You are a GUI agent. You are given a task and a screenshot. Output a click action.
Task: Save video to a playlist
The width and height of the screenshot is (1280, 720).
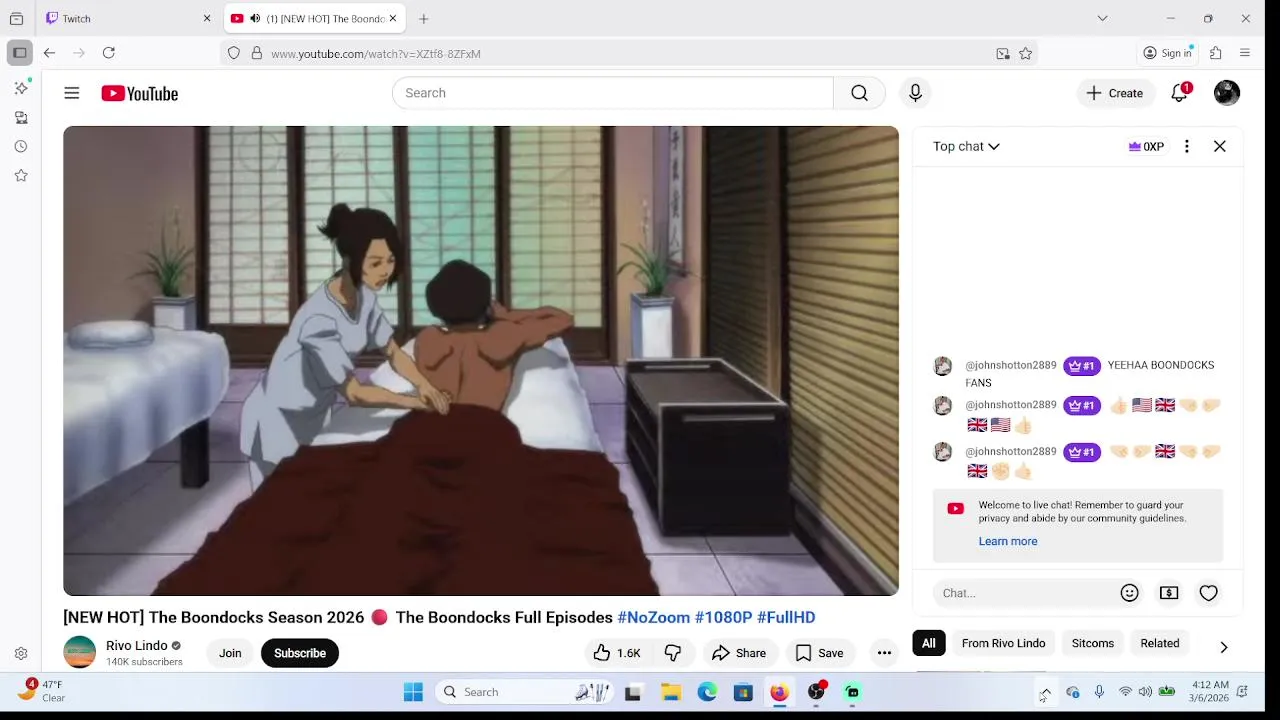(820, 653)
